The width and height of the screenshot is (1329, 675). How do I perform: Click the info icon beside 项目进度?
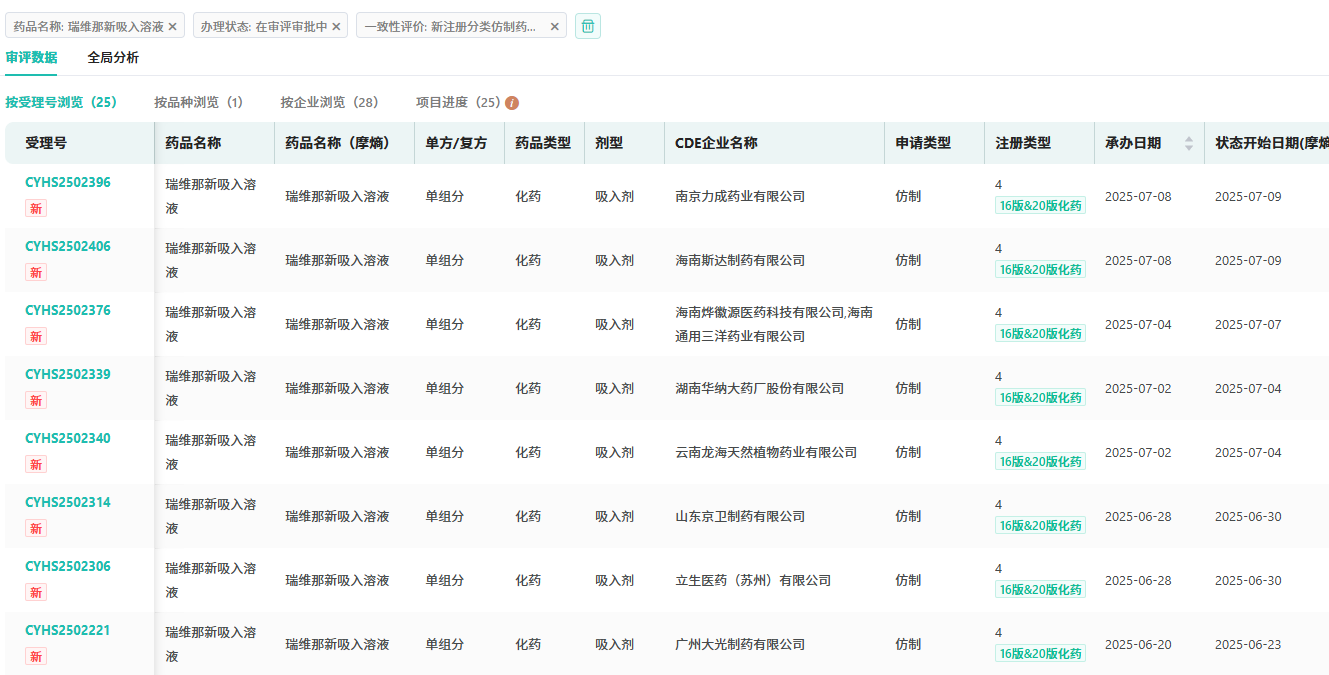coord(512,103)
